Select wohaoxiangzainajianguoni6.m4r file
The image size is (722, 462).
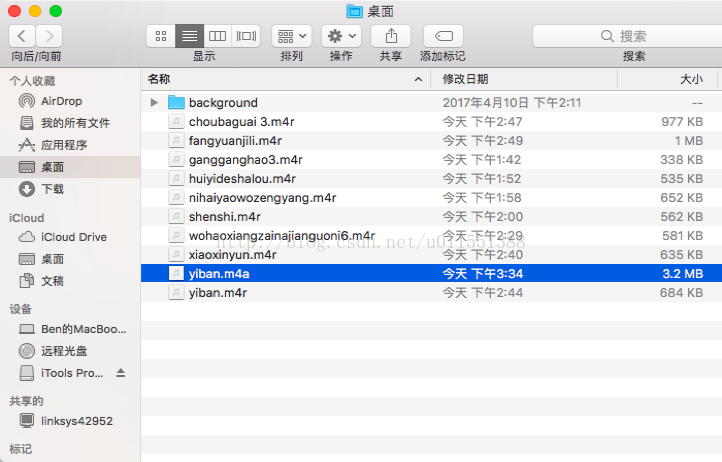tap(431, 235)
